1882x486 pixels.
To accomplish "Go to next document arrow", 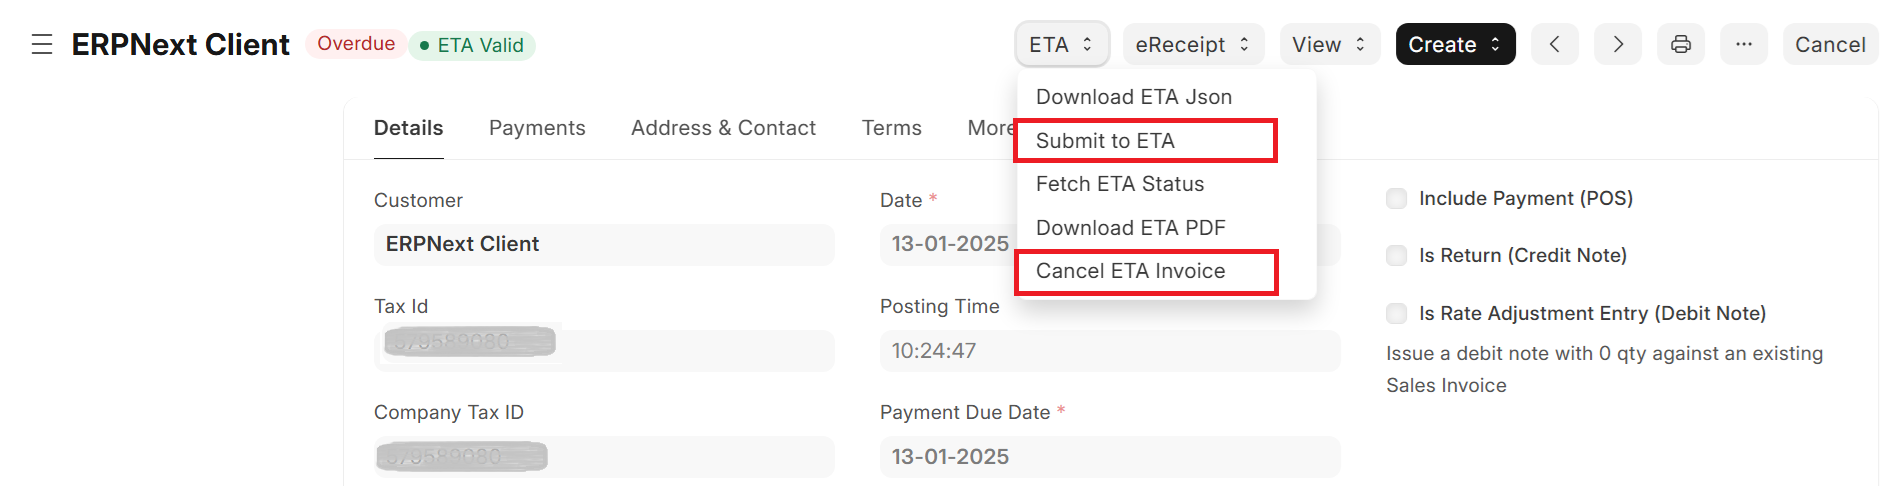I will click(x=1617, y=45).
